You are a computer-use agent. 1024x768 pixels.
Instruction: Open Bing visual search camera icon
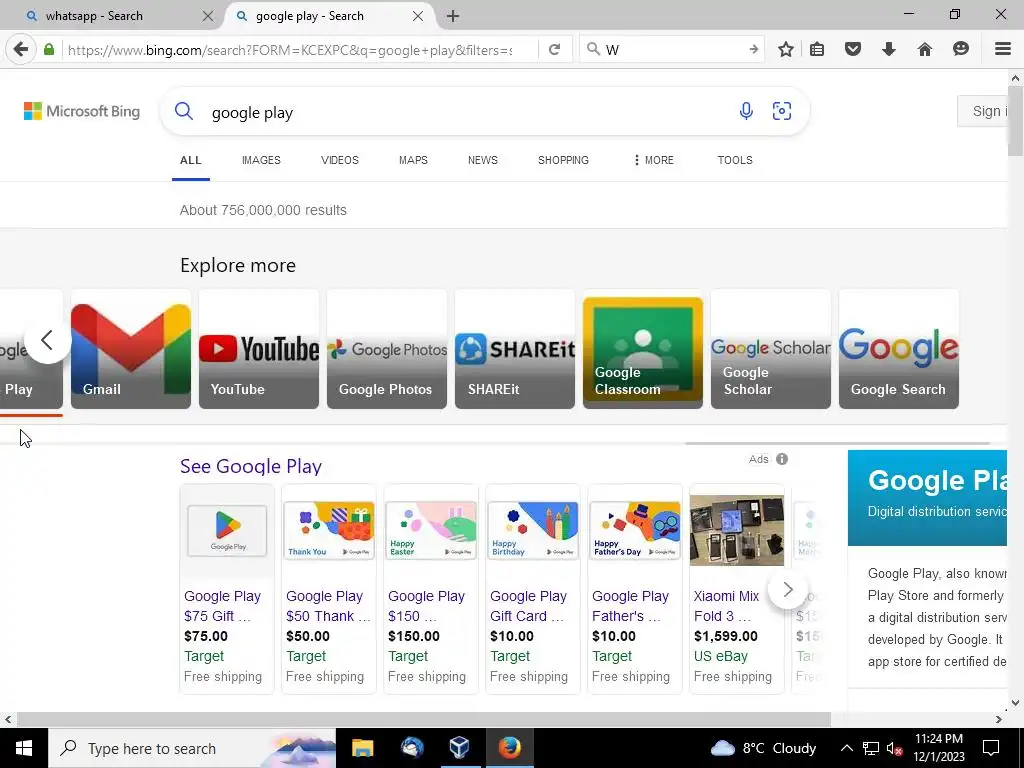point(782,111)
